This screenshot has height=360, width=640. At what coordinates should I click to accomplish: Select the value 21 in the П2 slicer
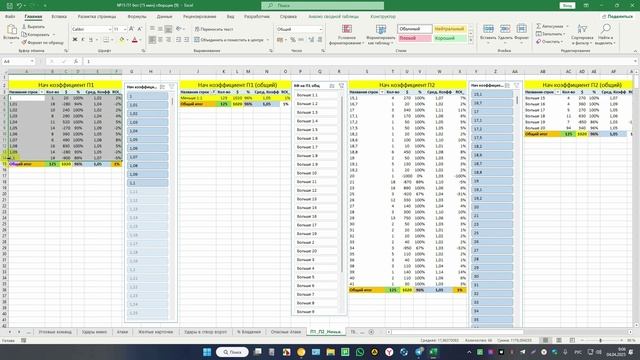(492, 216)
